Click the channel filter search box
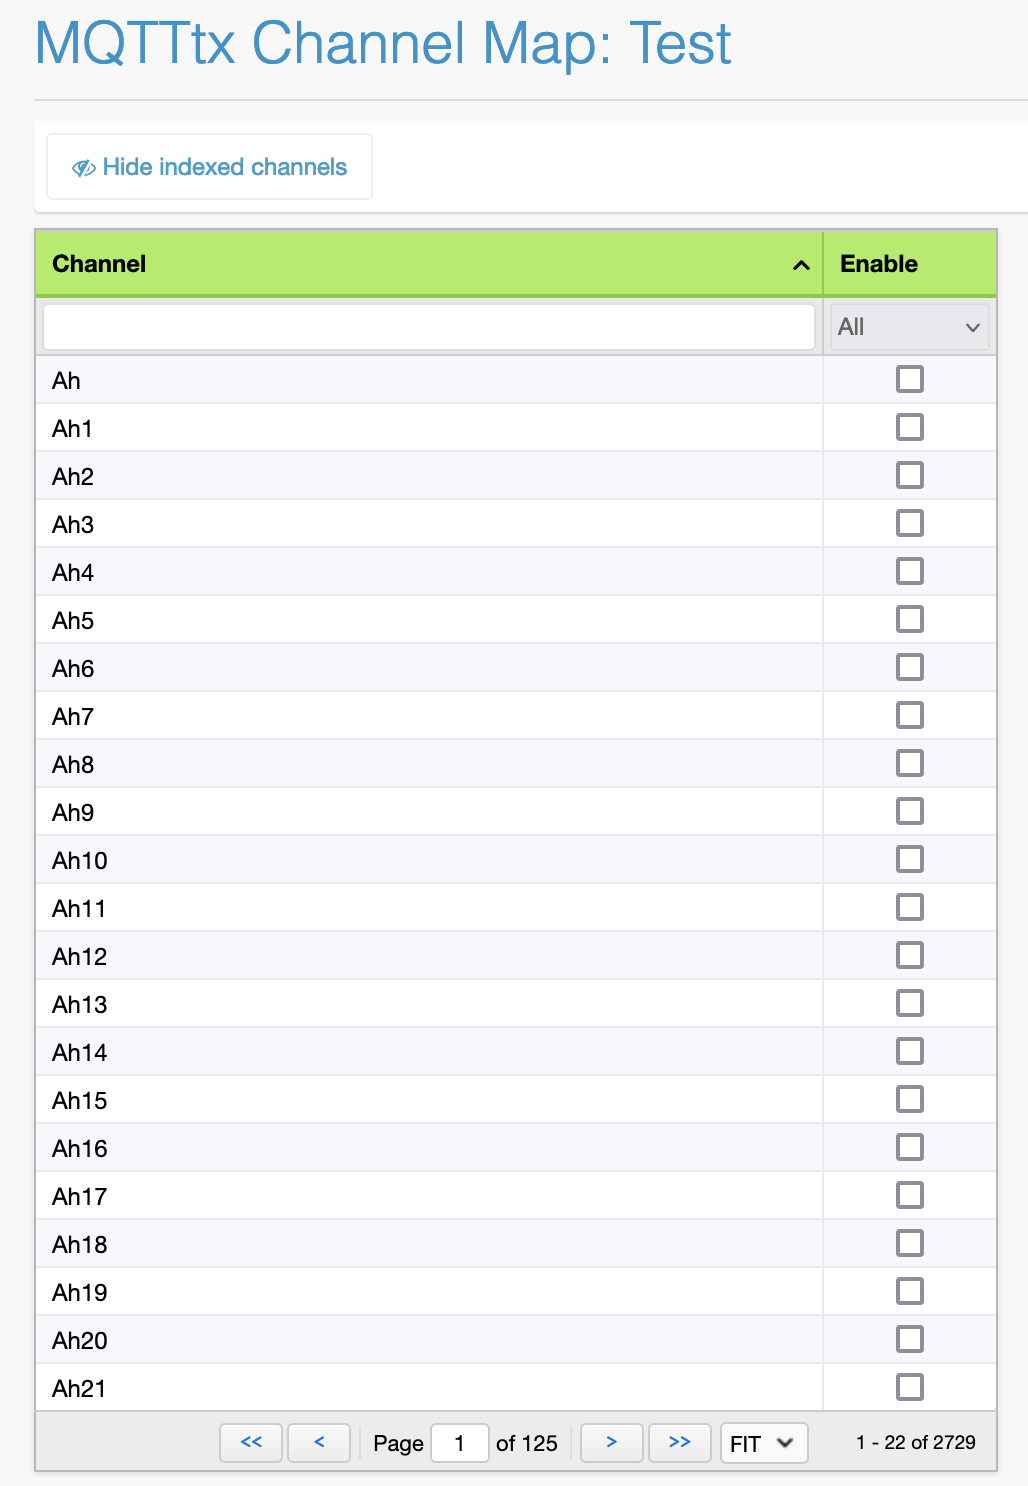Image resolution: width=1028 pixels, height=1486 pixels. tap(428, 326)
